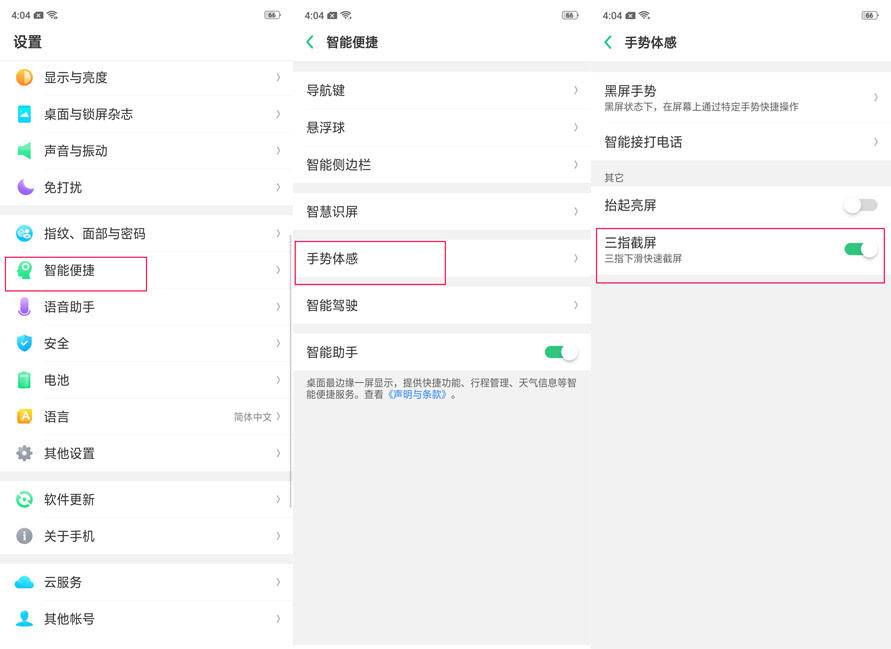Open chevron next to 手势体感
Screen dimensions: 891x649
576,259
